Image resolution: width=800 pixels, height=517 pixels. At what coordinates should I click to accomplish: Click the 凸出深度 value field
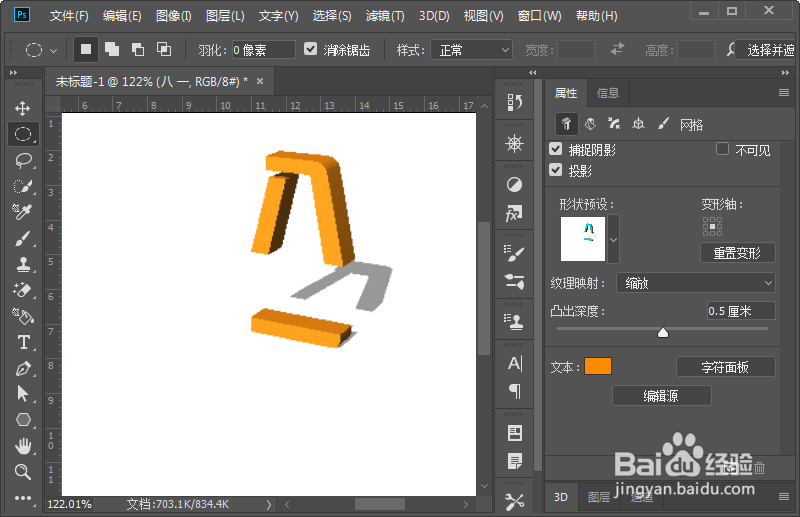(x=741, y=311)
